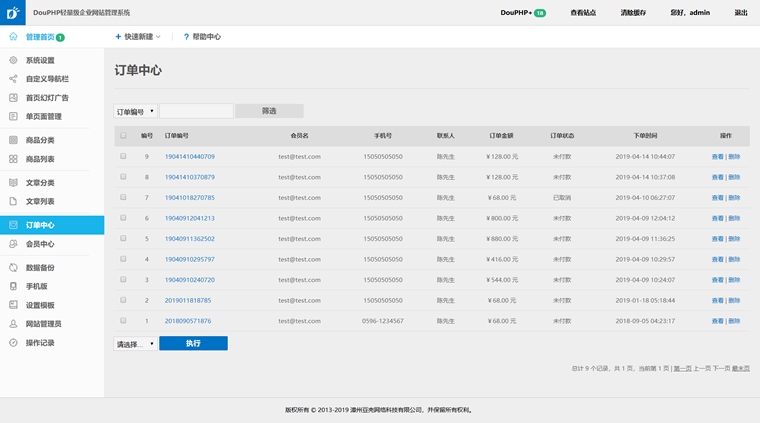
Task: Click the order search input field
Action: 197,111
